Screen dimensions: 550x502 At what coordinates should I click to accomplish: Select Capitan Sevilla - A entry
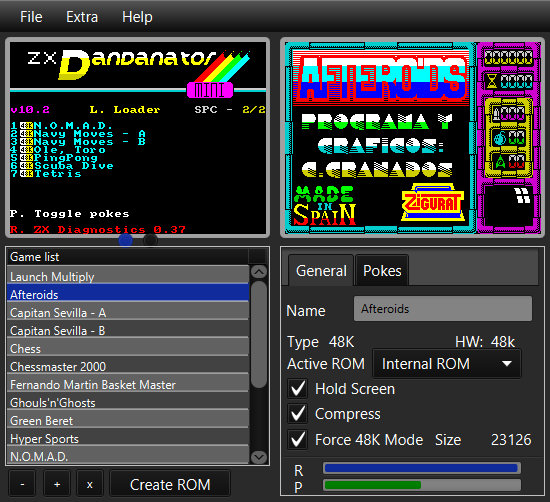(128, 312)
